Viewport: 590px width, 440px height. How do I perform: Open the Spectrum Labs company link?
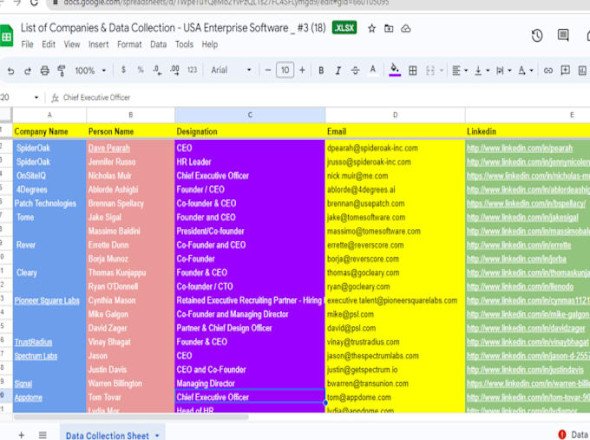[x=36, y=356]
